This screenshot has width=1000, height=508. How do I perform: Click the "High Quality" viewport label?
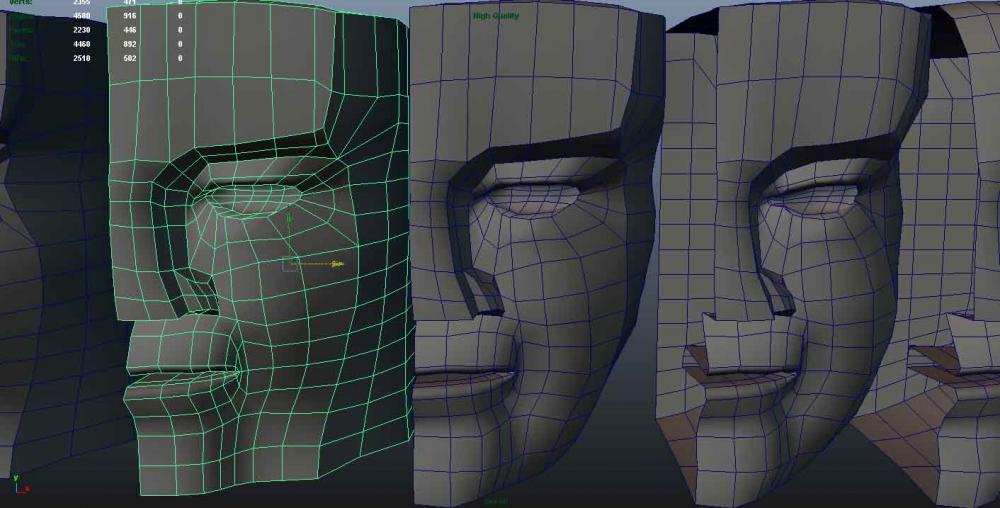[x=496, y=15]
